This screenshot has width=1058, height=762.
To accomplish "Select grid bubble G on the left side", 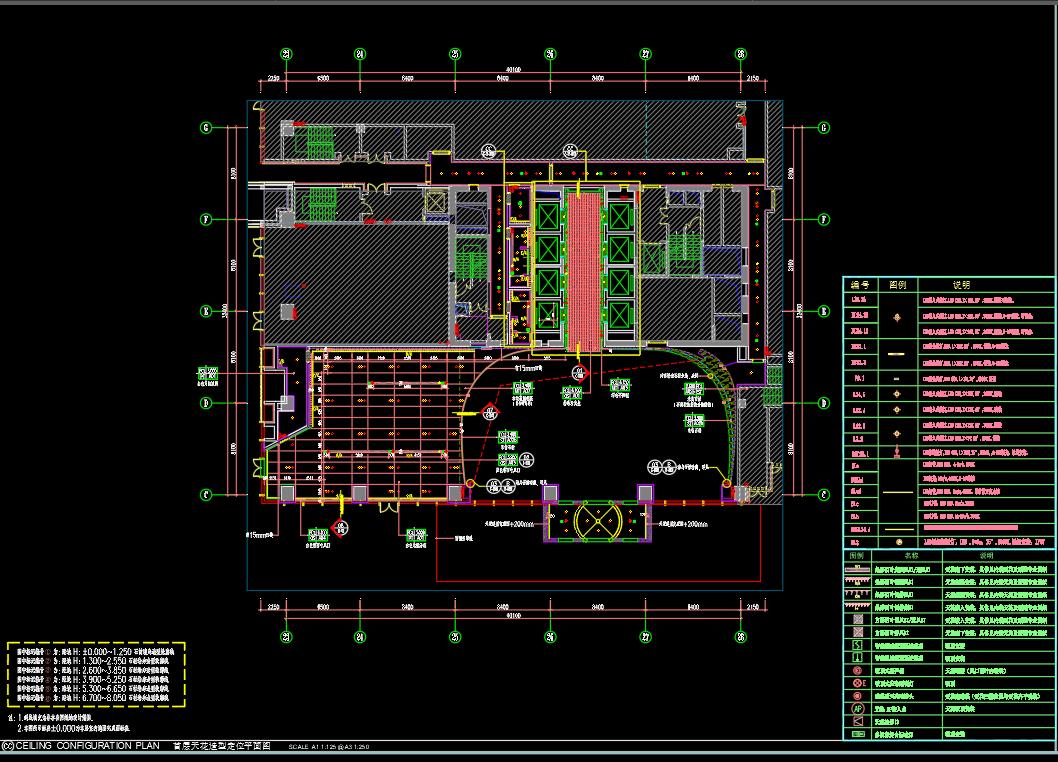I will (x=207, y=127).
